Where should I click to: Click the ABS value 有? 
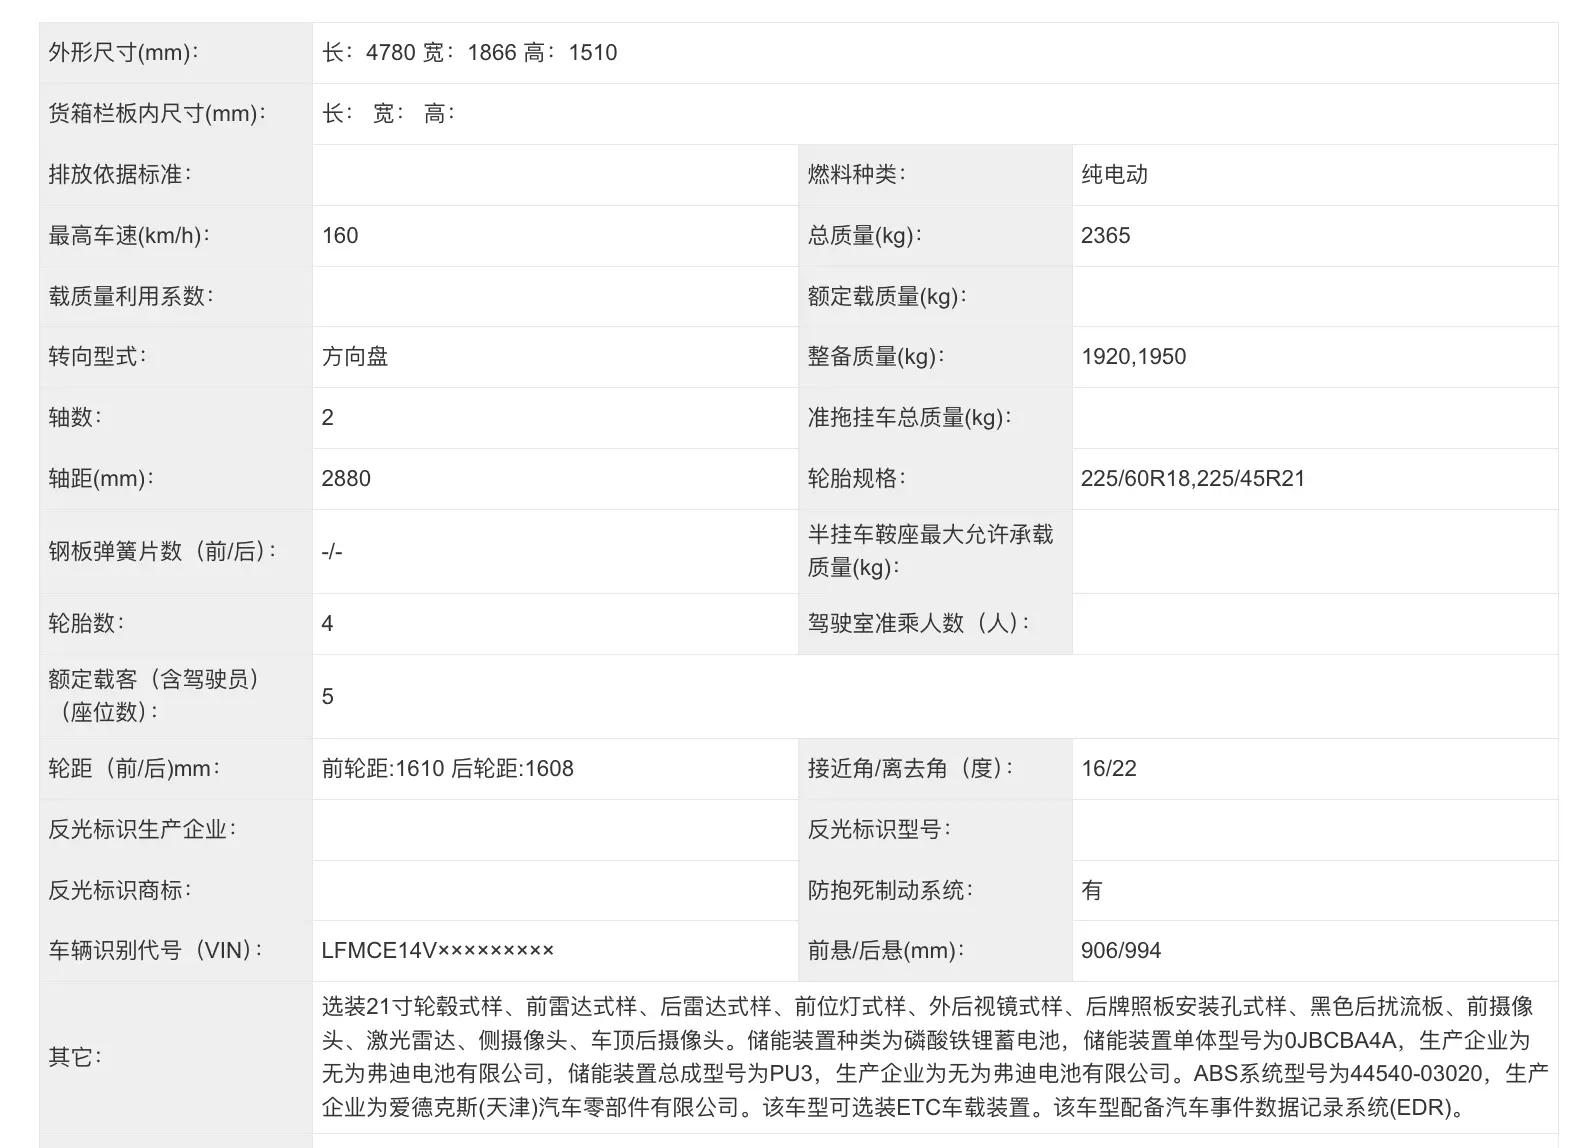[1092, 890]
